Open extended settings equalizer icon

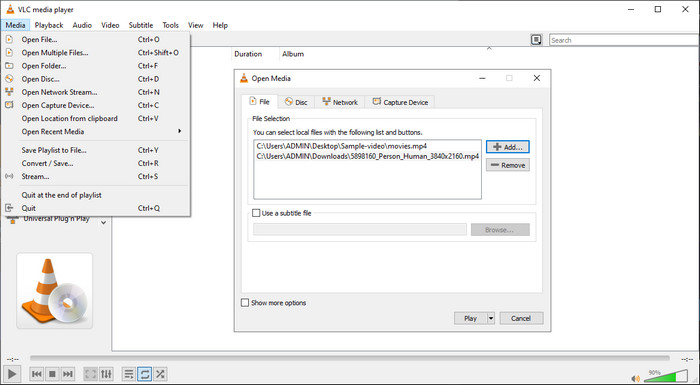tap(106, 374)
